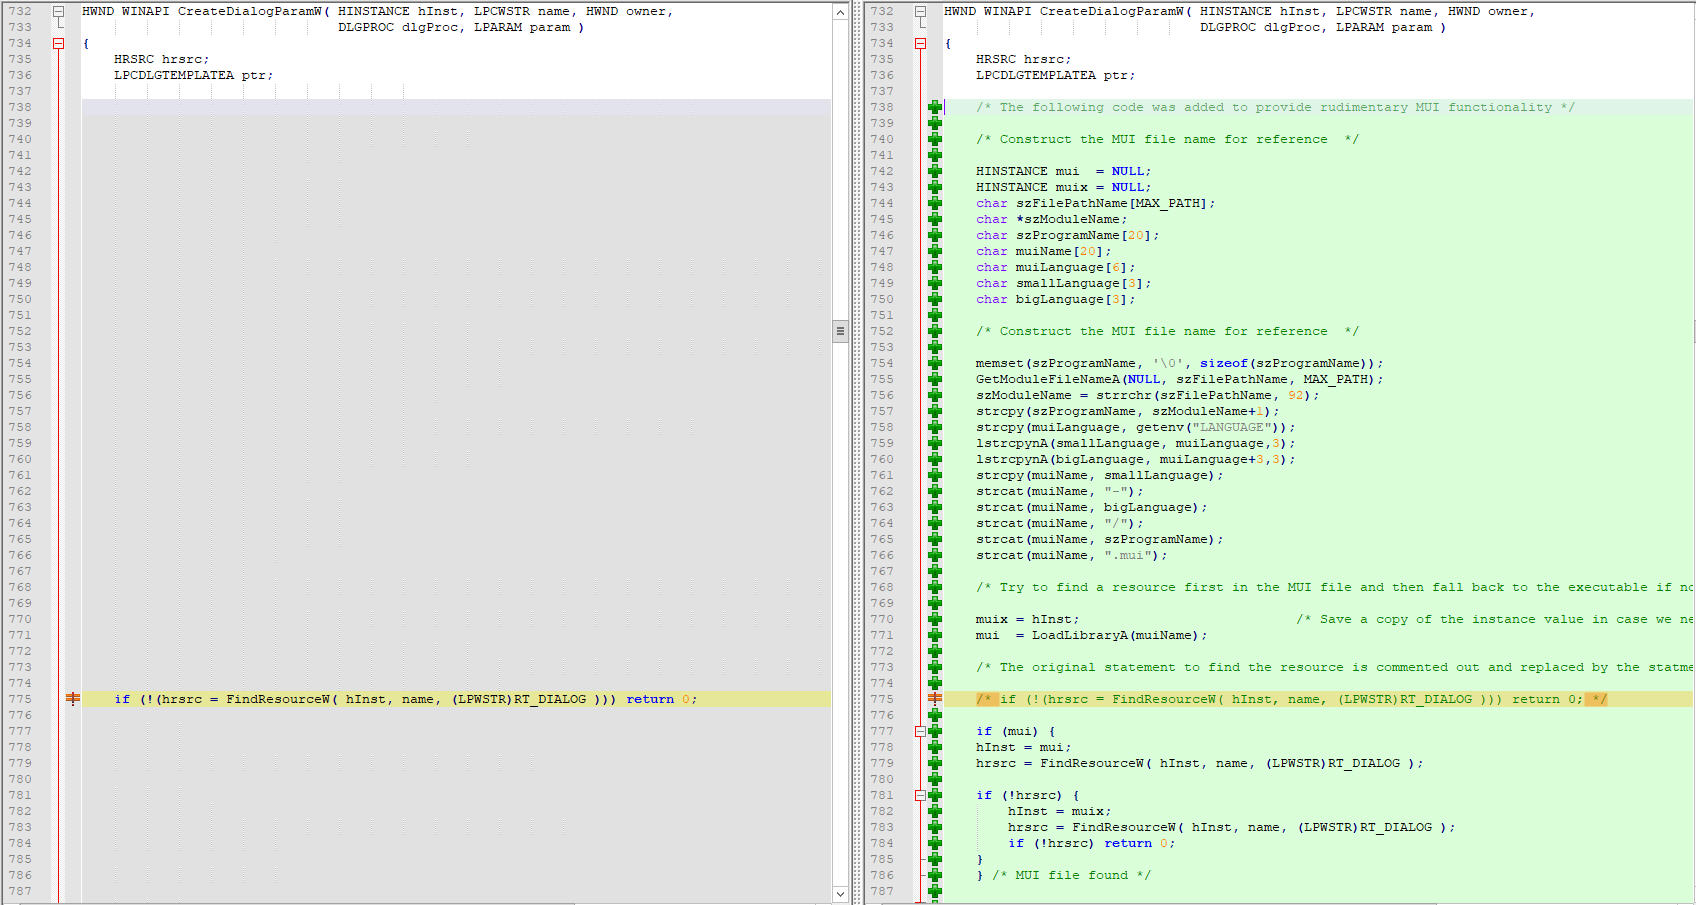This screenshot has height=905, width=1696.
Task: Click the green plus beside 'strcpy(muiLanguage, getenv'
Action: point(935,427)
